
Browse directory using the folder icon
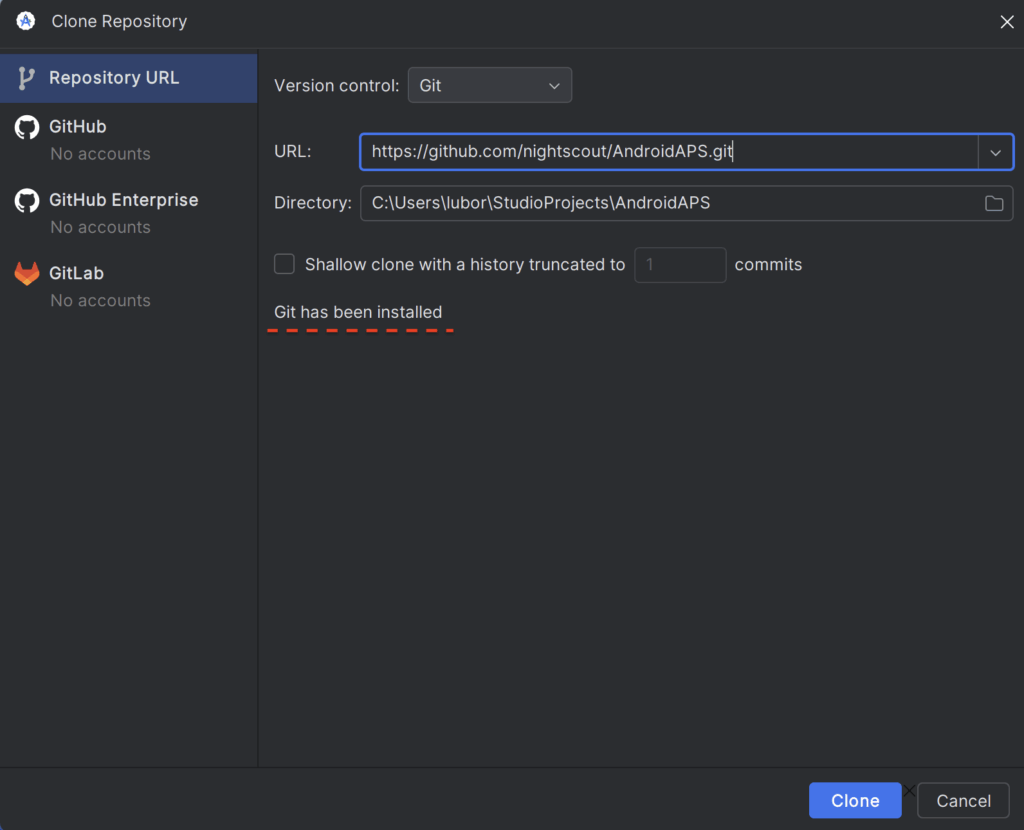(x=993, y=203)
